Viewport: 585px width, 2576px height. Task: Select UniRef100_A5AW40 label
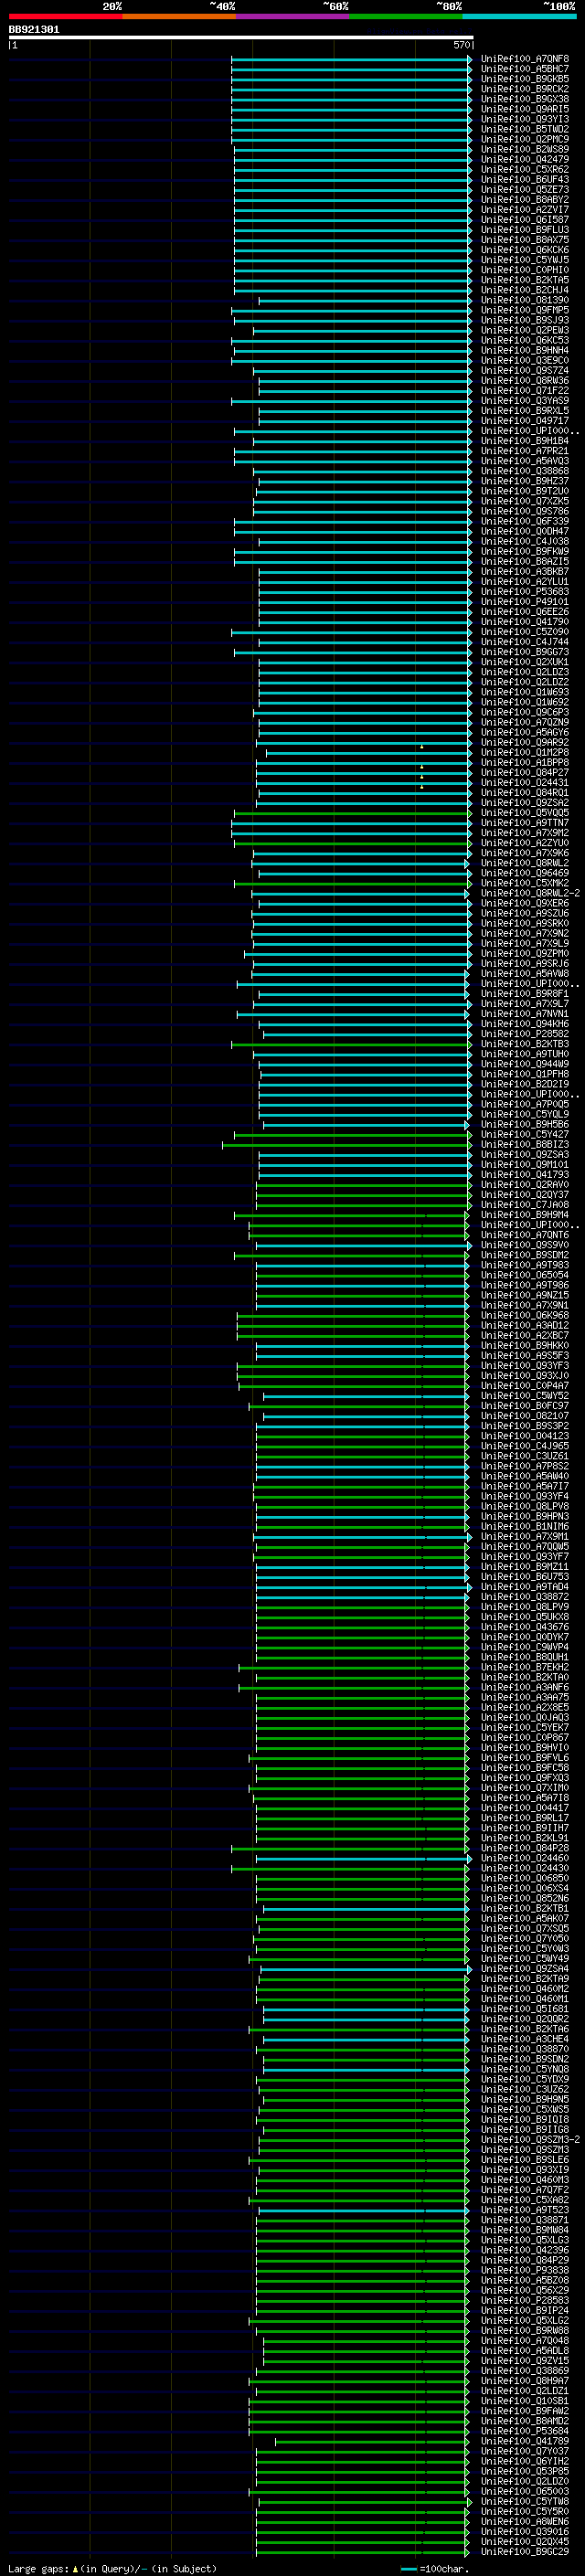[525, 1476]
